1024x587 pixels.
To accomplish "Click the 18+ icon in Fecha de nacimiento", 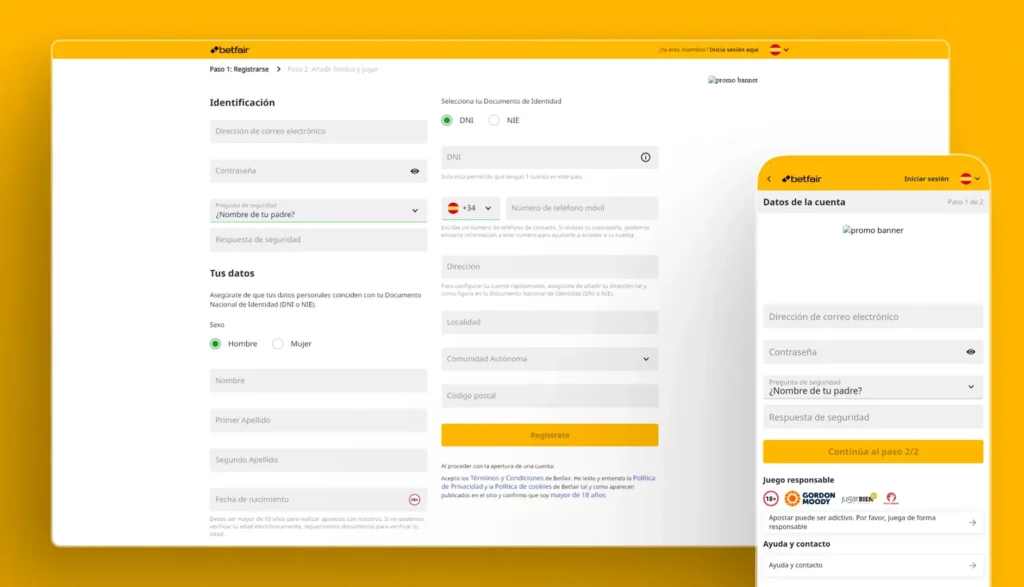I will coord(415,500).
